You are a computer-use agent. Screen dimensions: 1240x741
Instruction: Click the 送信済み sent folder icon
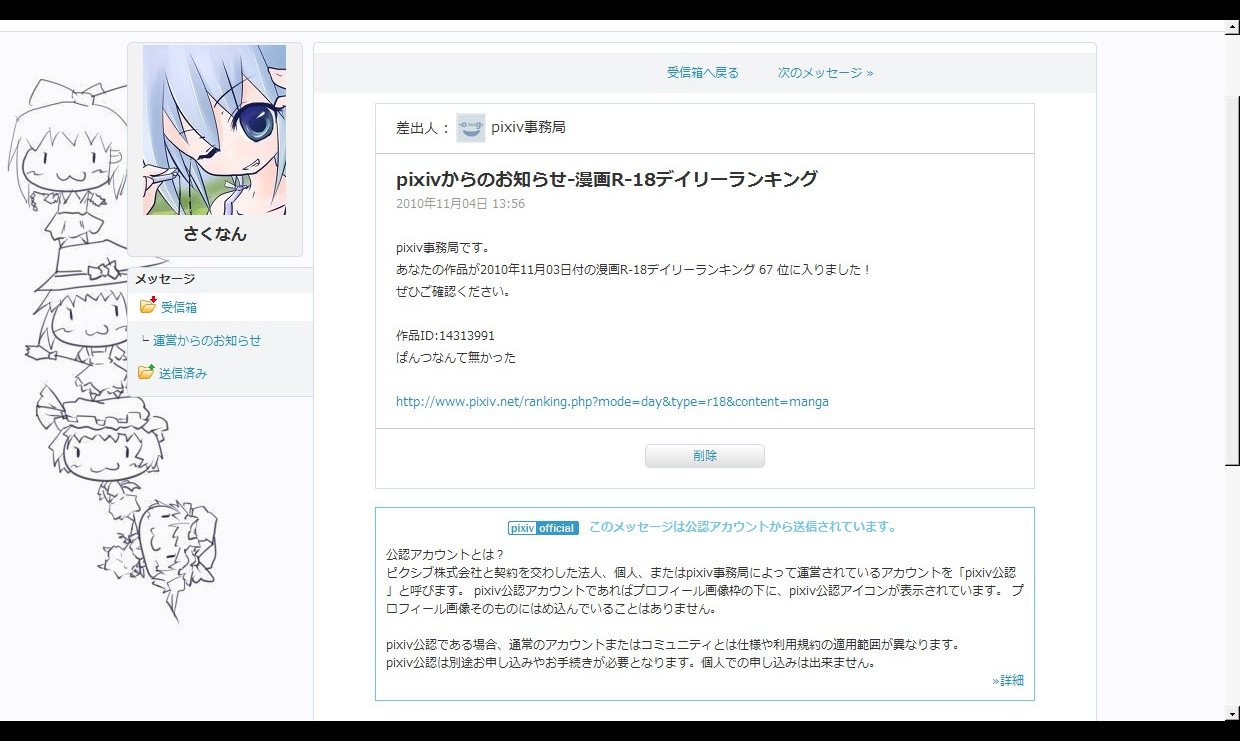147,372
